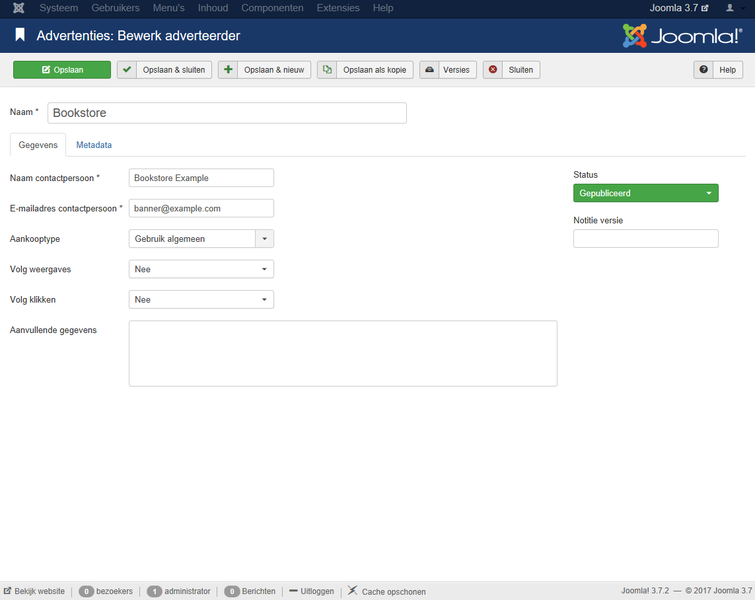This screenshot has height=600, width=755.
Task: Open the Menu's menu
Action: point(169,8)
